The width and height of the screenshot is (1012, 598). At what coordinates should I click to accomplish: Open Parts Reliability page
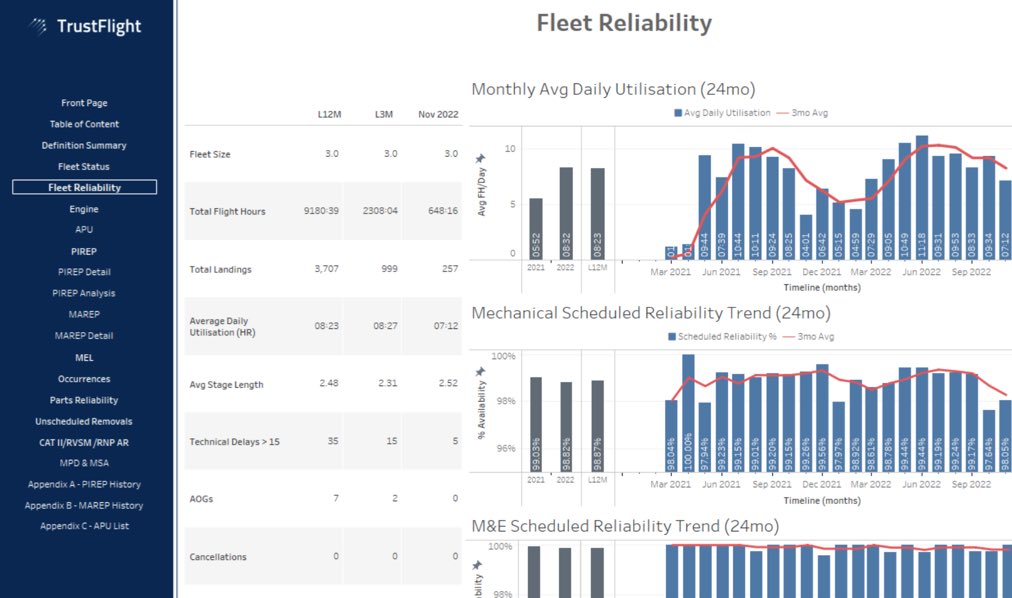point(84,400)
